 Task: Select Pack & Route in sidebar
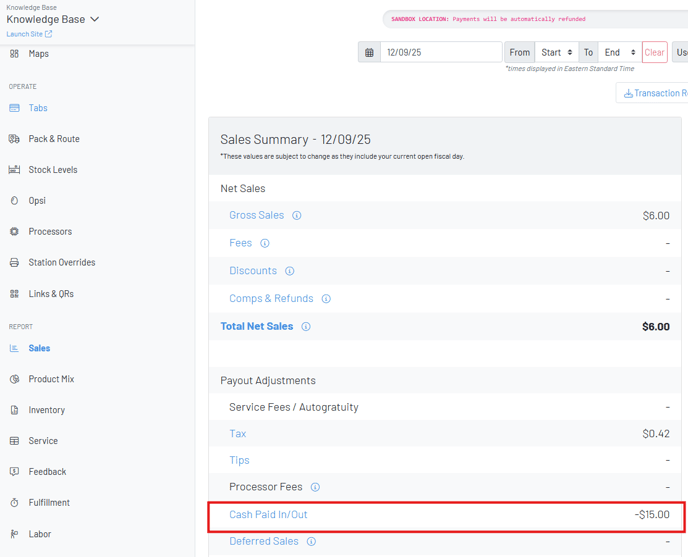pyautogui.click(x=53, y=139)
